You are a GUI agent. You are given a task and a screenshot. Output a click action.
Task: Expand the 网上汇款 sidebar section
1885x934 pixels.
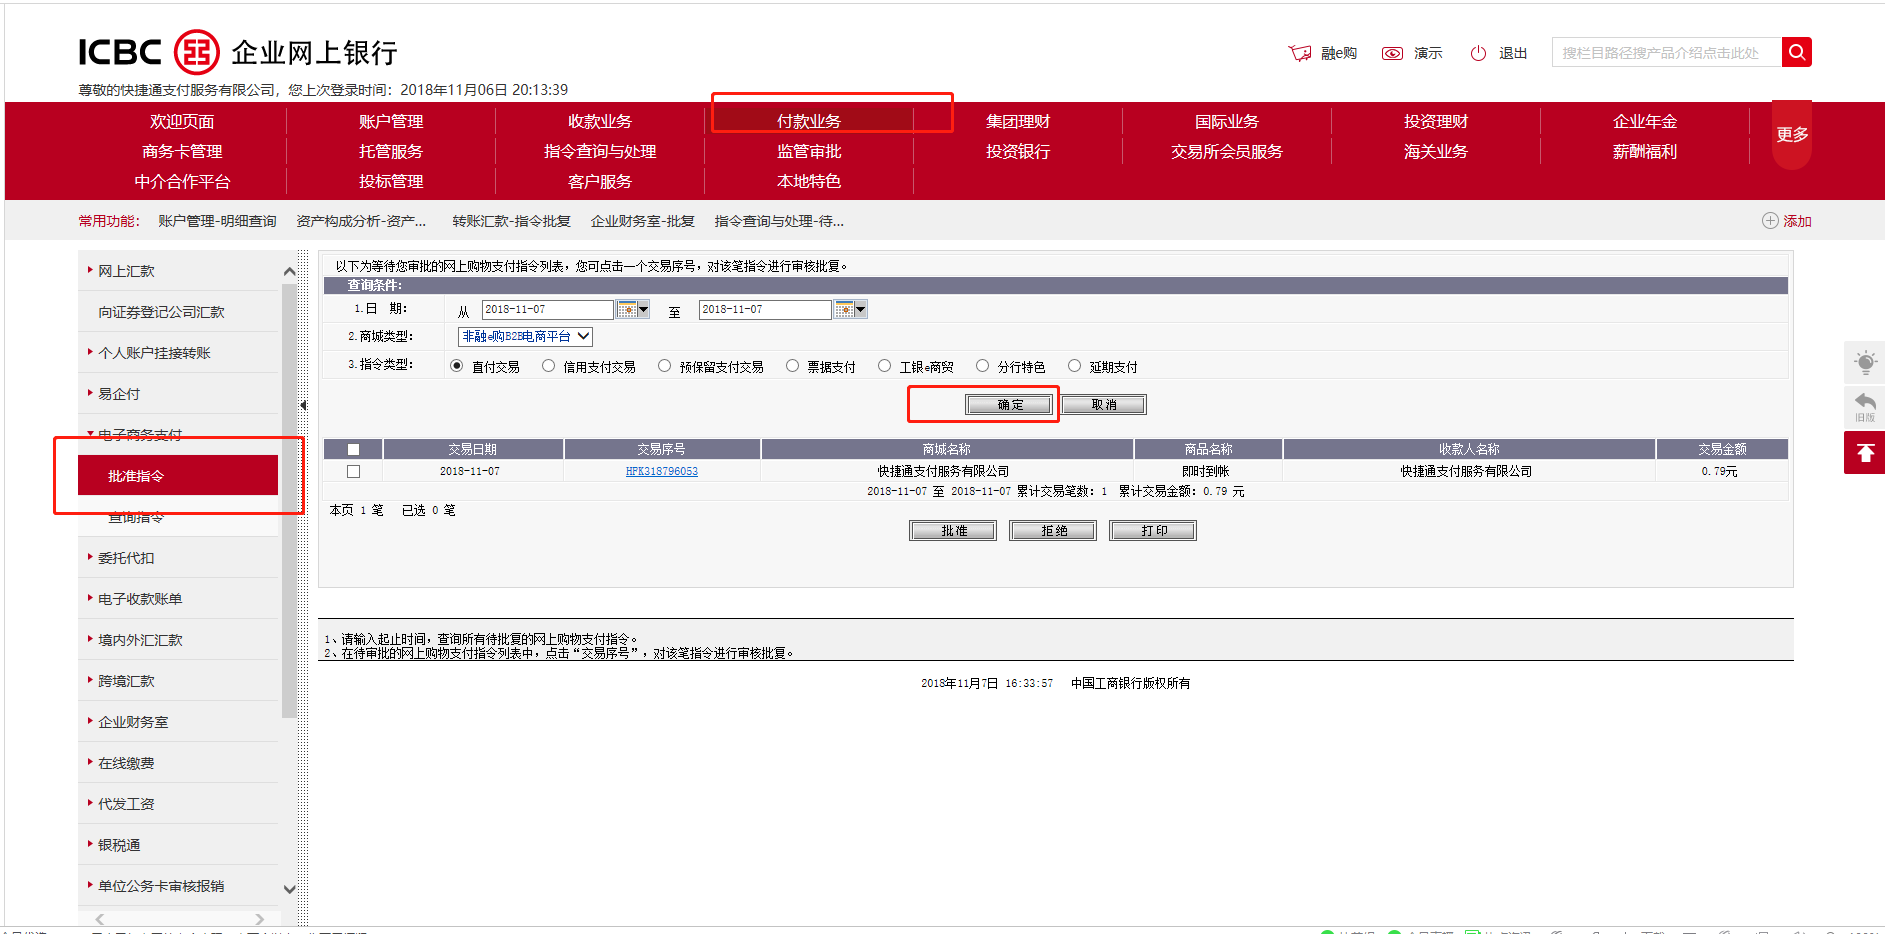[x=126, y=271]
